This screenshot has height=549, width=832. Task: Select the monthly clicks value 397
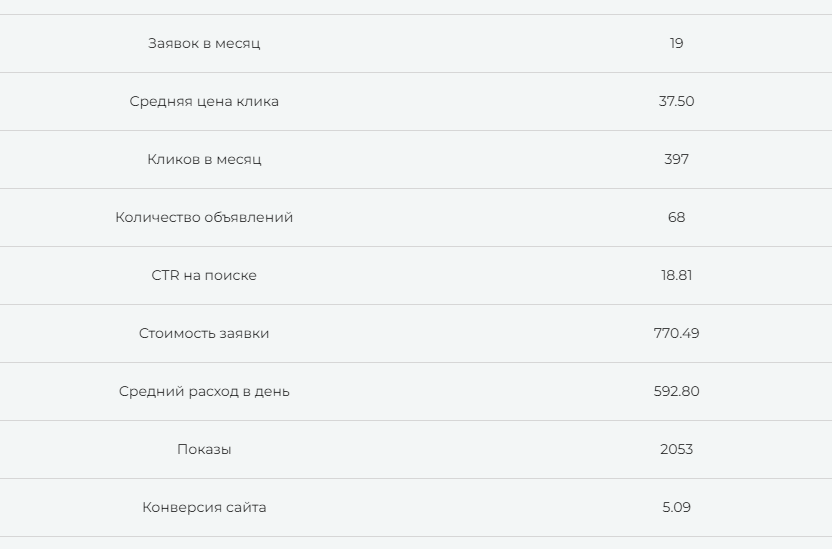(x=676, y=159)
